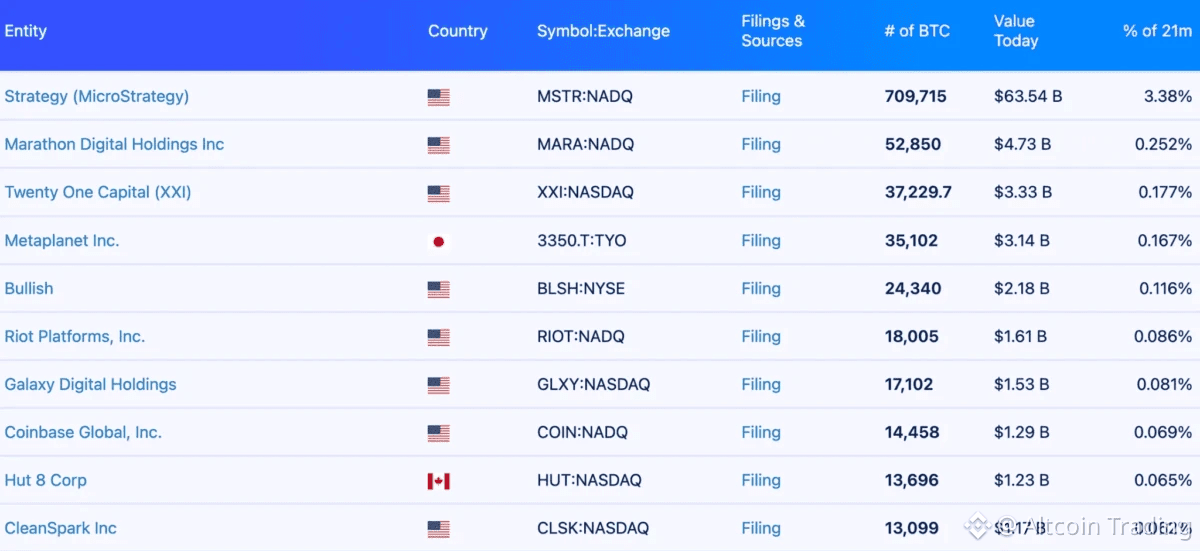Open the Filing link for Metaplanet Inc.
Screen dimensions: 1200x551
[761, 240]
